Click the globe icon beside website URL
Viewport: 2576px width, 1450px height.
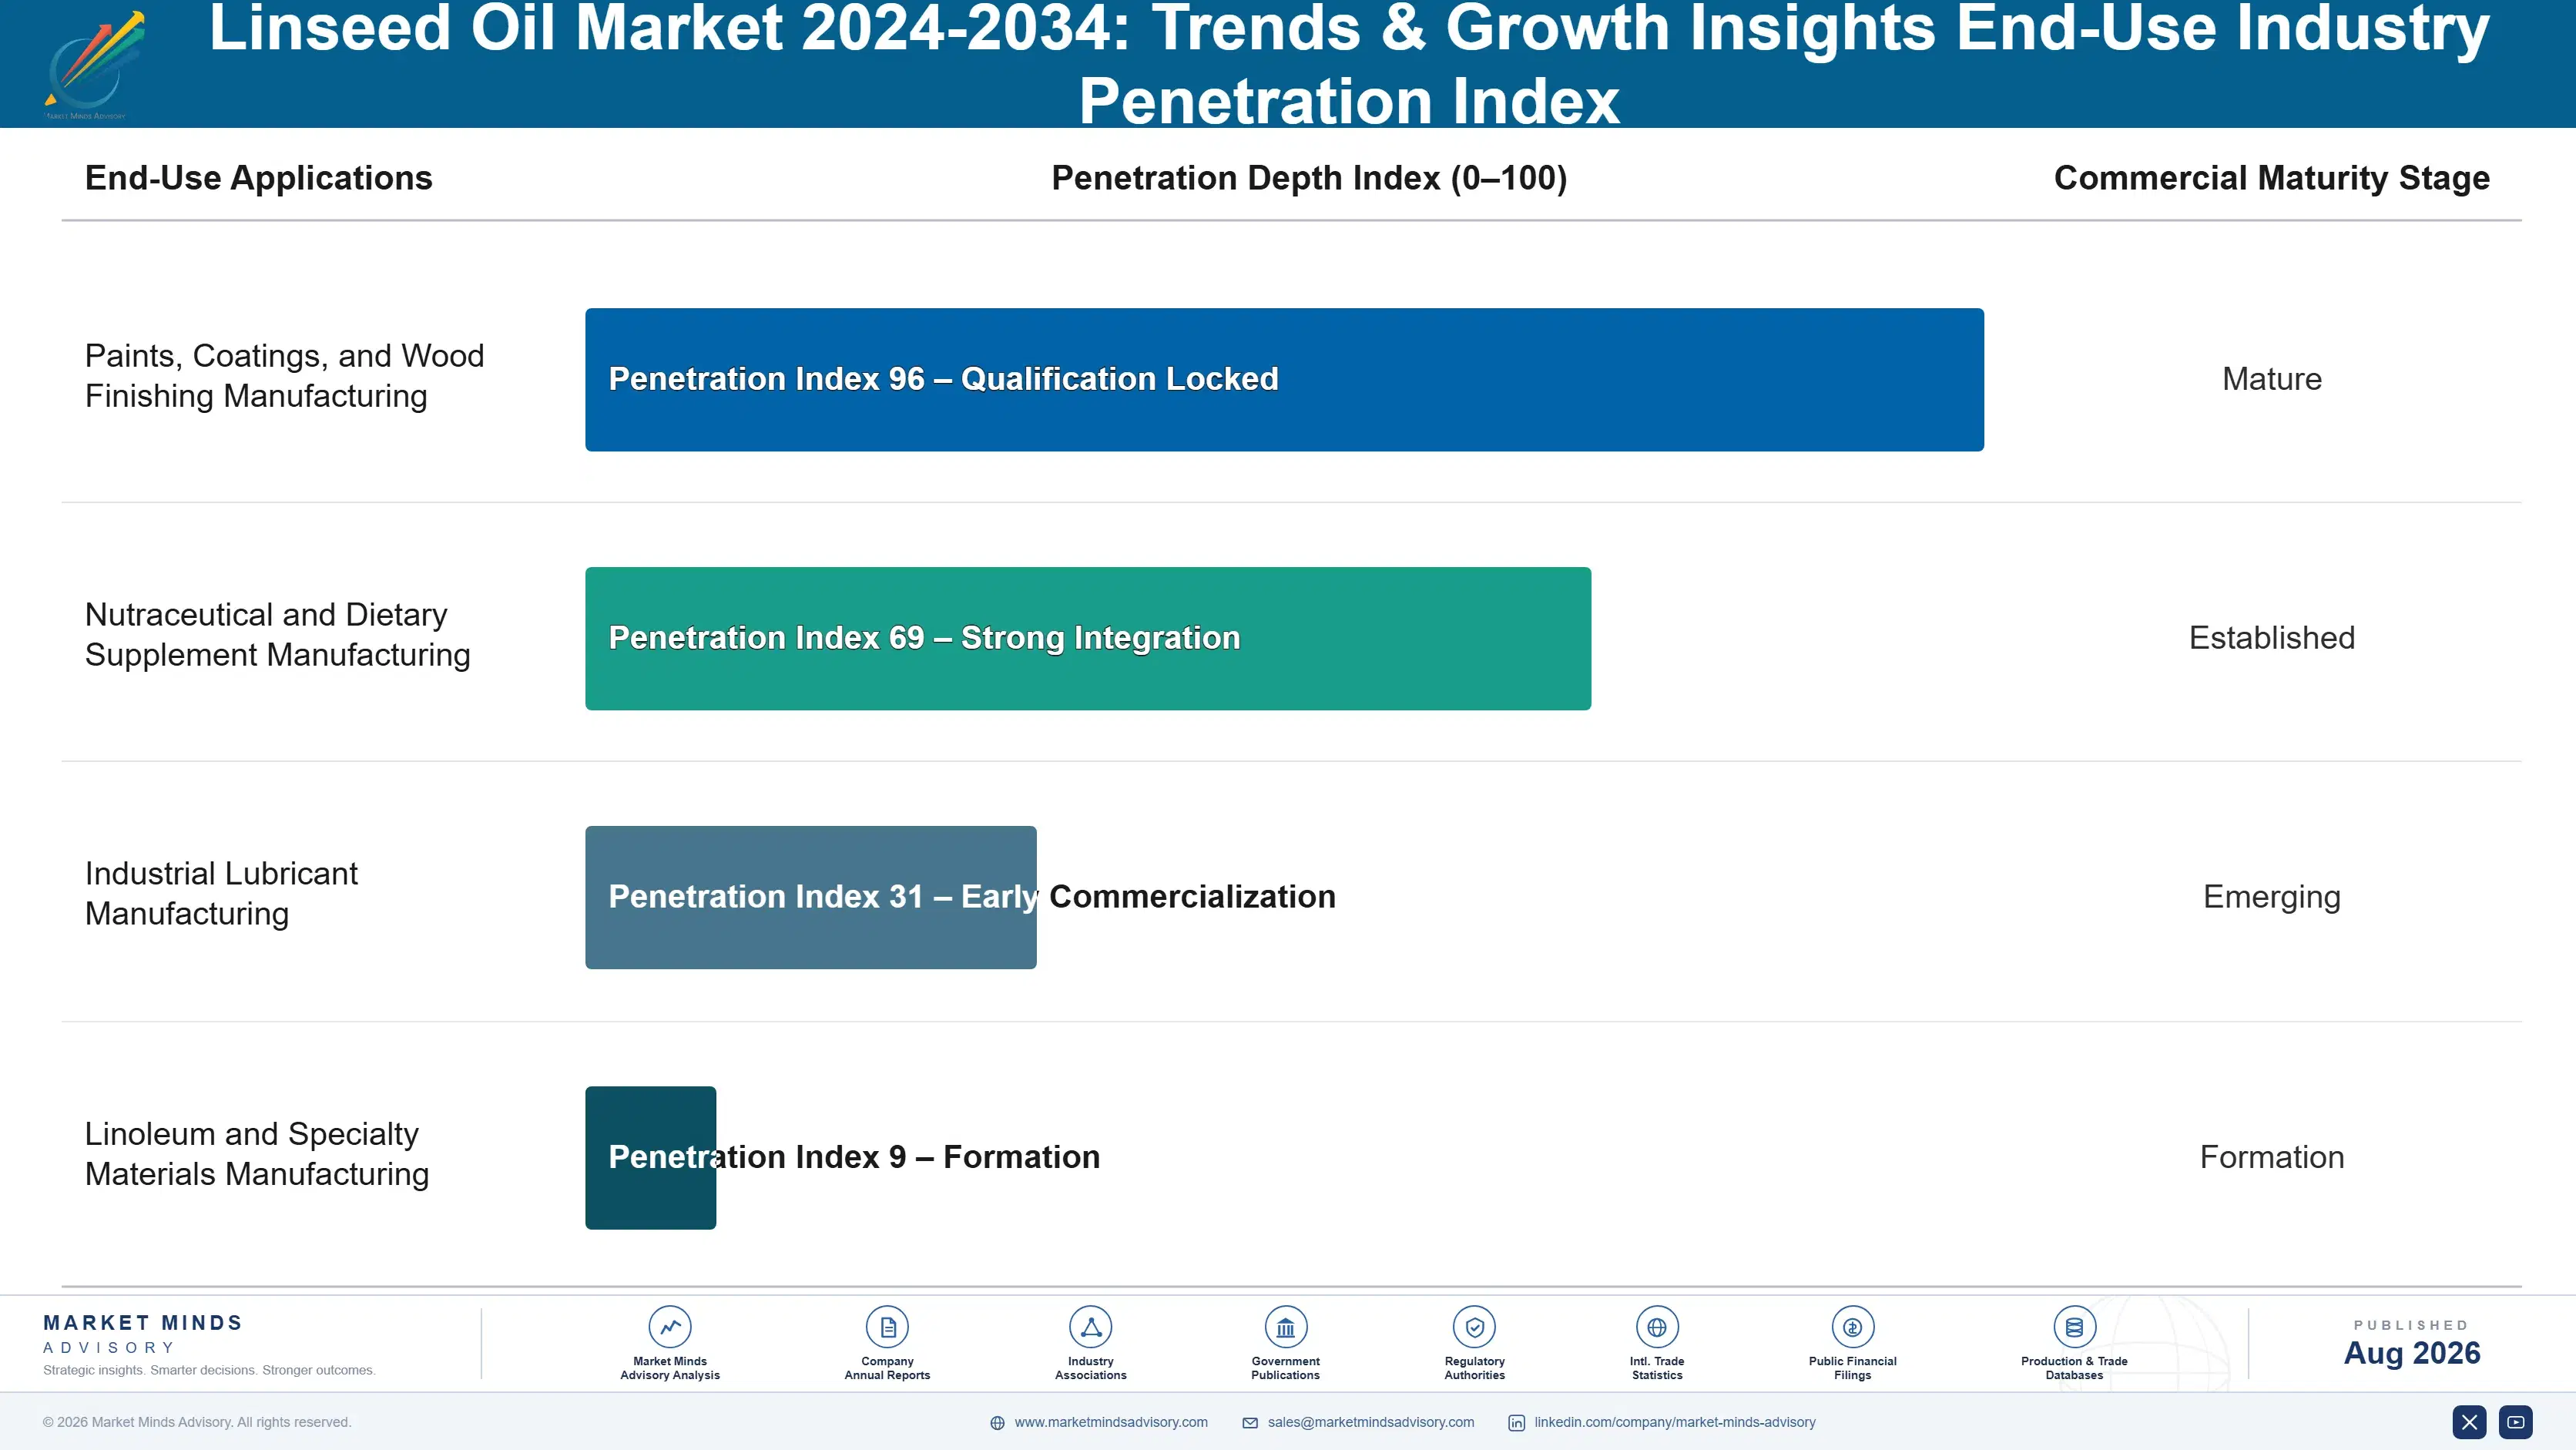pos(997,1423)
